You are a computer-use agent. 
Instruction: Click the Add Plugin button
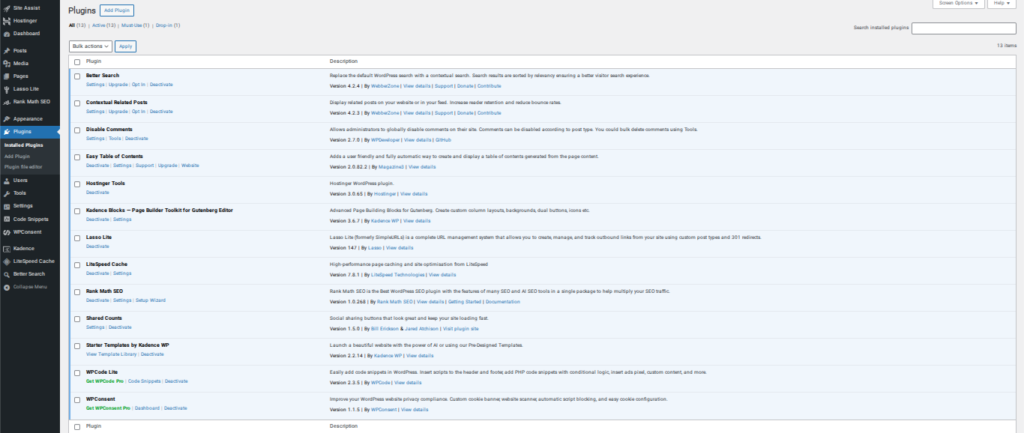117,10
